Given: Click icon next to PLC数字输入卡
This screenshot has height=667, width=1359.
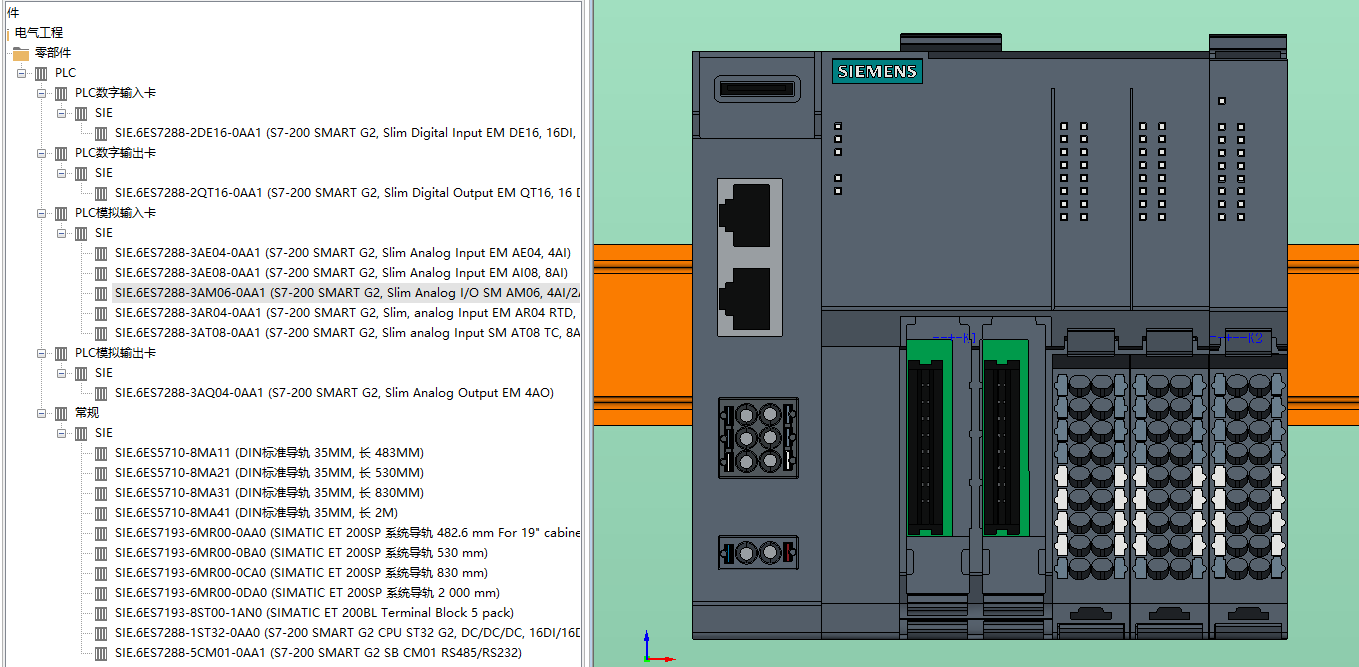Looking at the screenshot, I should tap(61, 93).
